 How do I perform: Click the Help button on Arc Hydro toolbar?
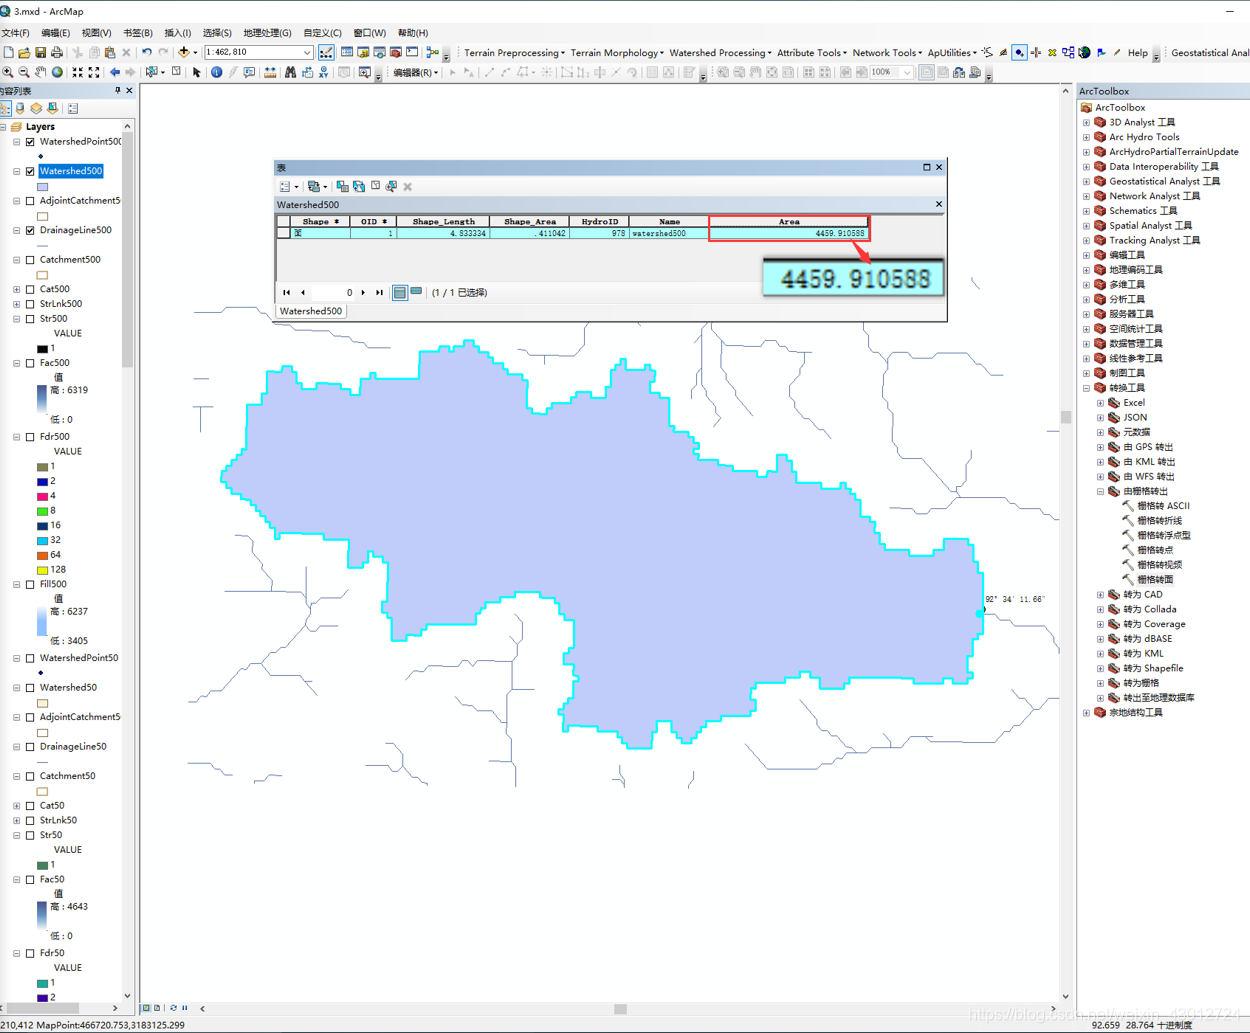point(1138,53)
